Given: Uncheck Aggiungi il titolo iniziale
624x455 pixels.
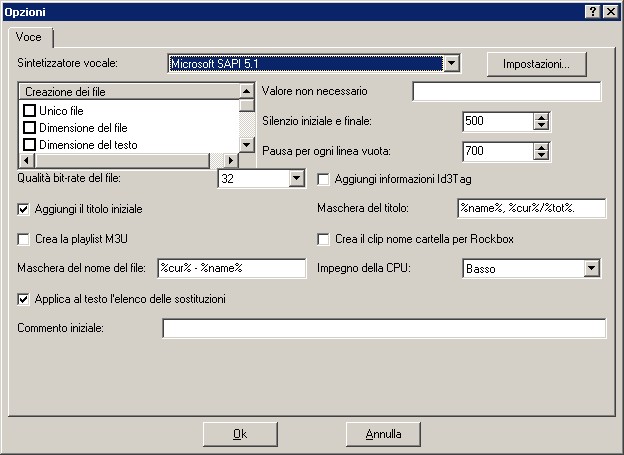Looking at the screenshot, I should [x=25, y=209].
